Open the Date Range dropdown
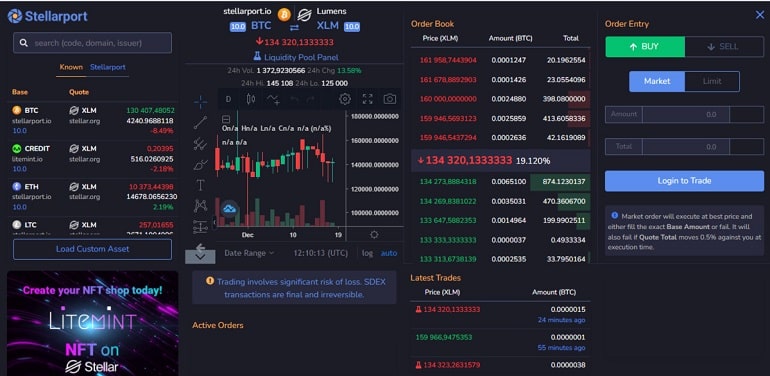 [249, 253]
